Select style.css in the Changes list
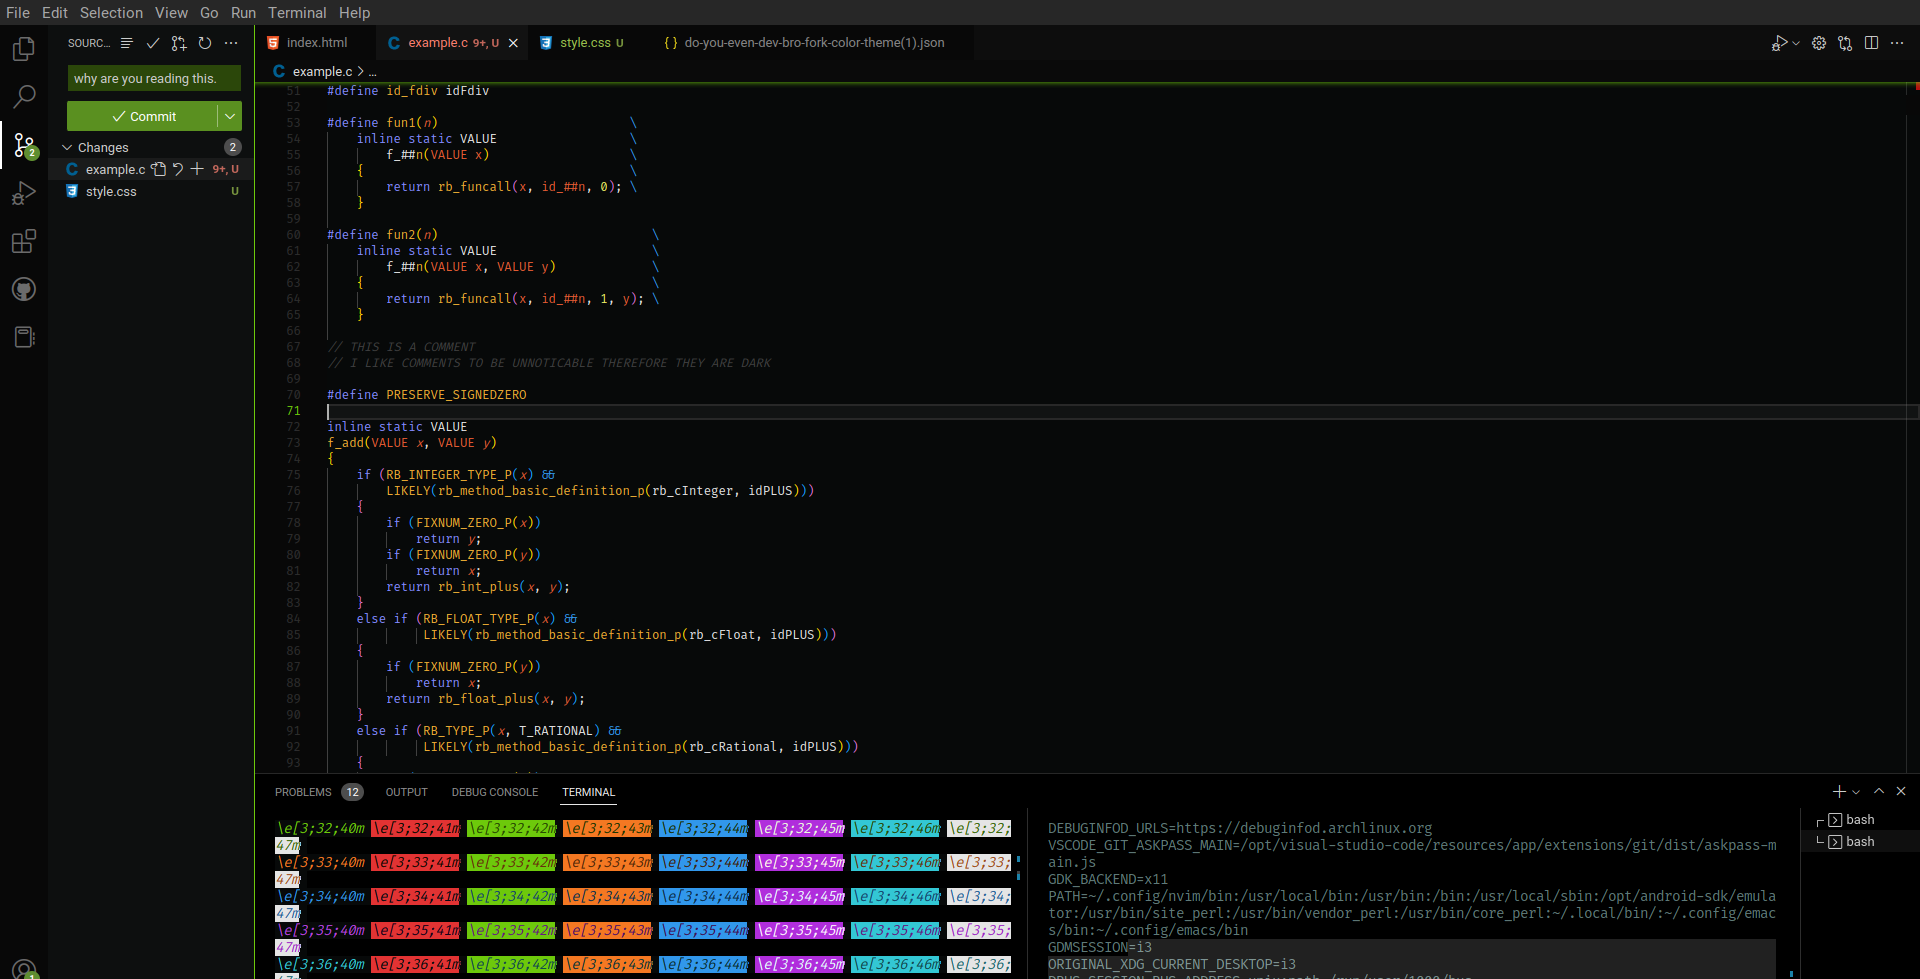Viewport: 1920px width, 979px height. (150, 191)
